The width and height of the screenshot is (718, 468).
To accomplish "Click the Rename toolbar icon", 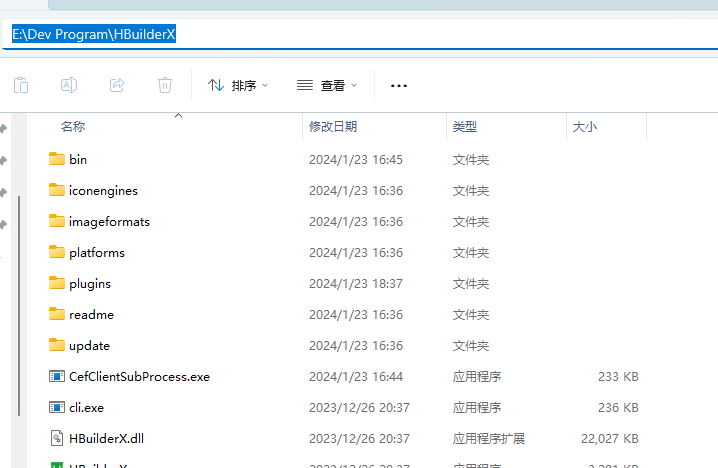I will [x=69, y=85].
